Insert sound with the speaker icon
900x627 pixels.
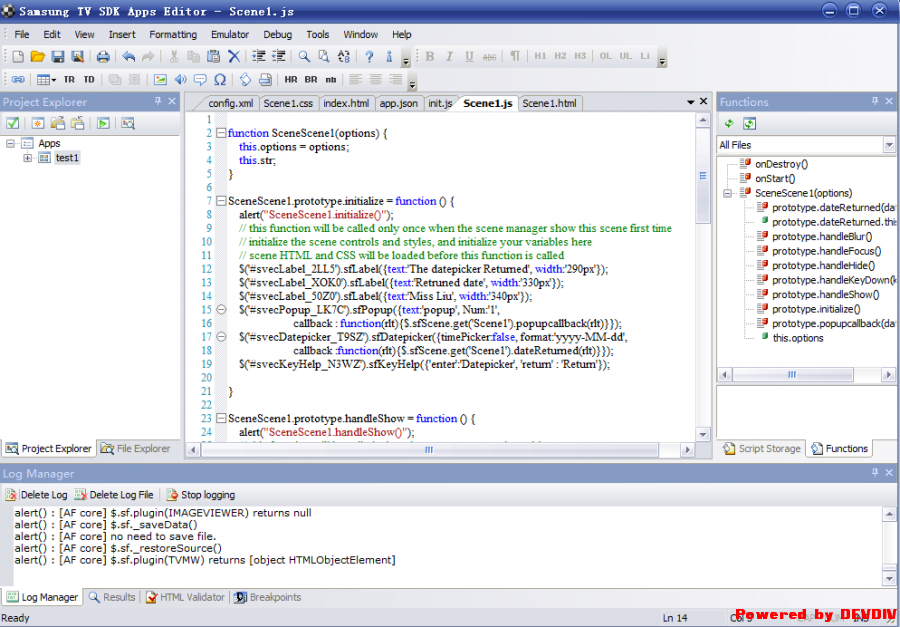point(180,79)
